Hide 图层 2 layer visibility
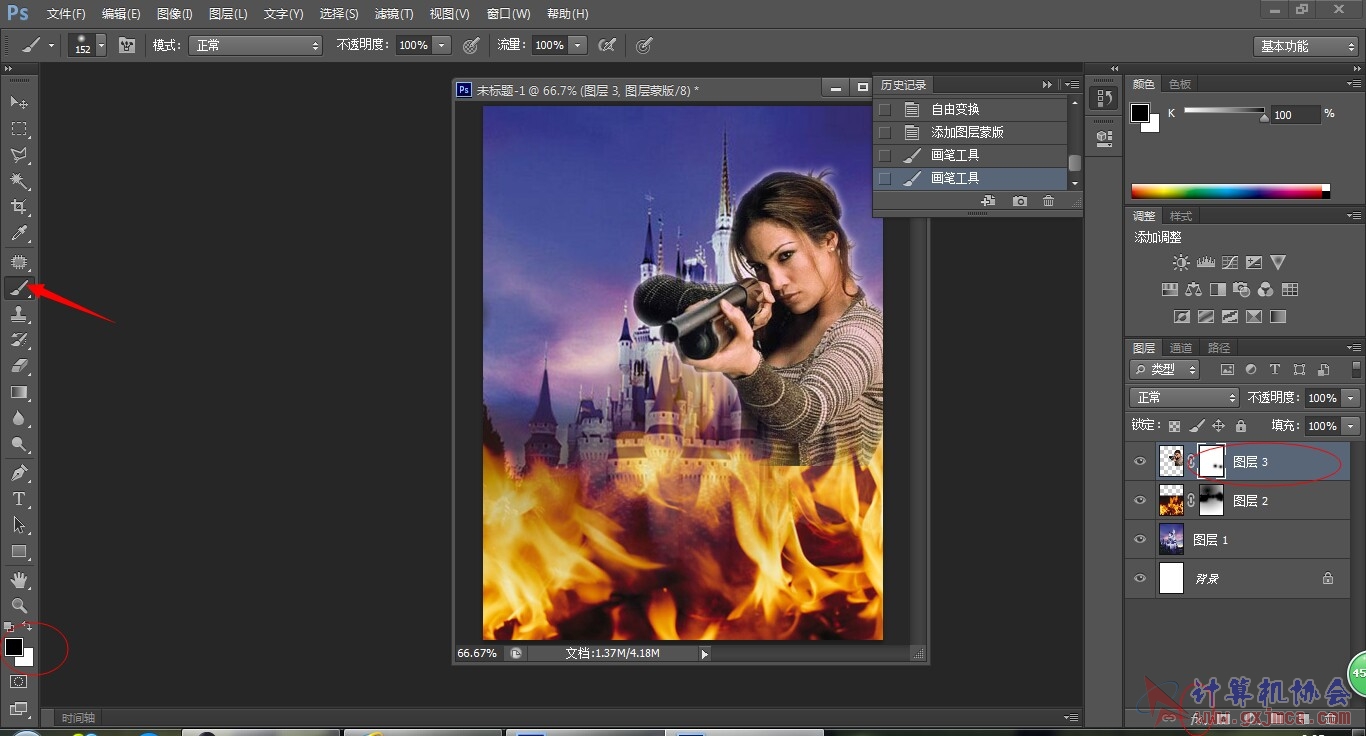 click(1140, 501)
